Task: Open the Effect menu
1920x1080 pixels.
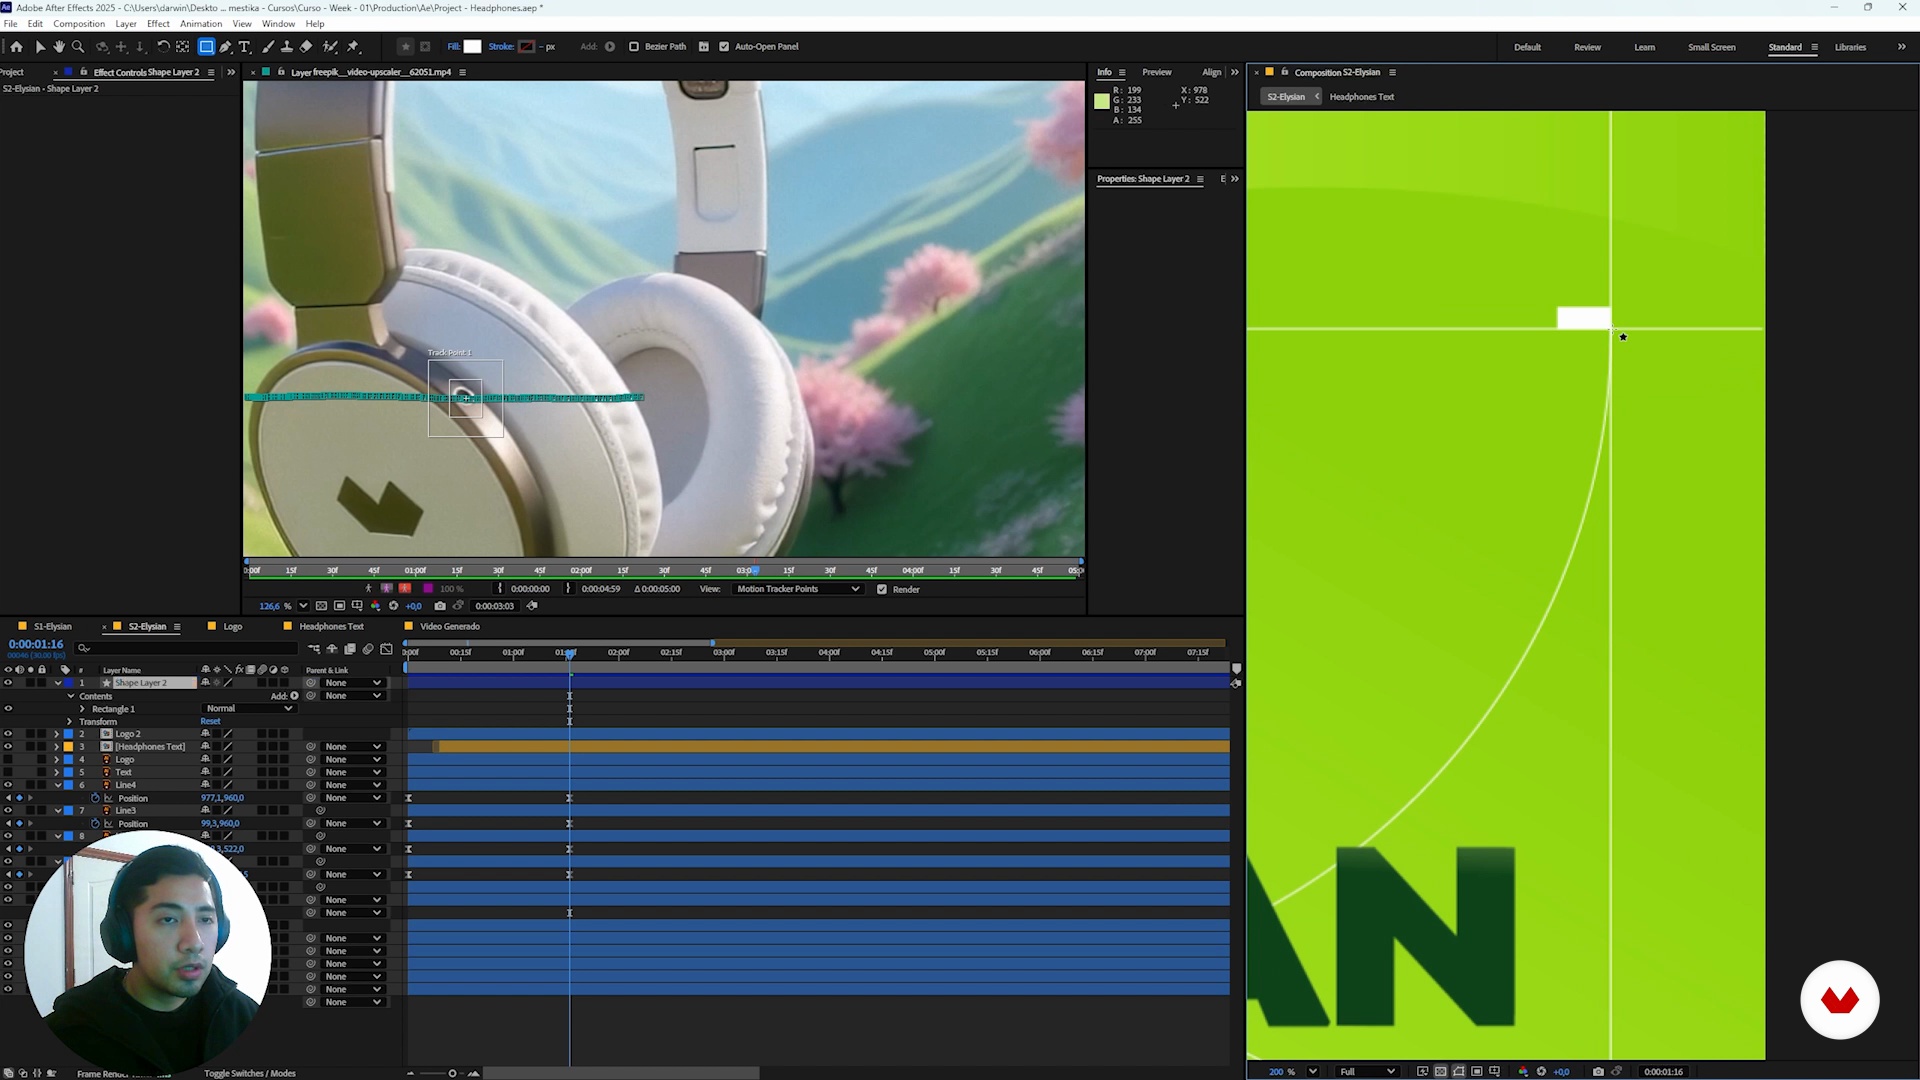Action: coord(158,24)
